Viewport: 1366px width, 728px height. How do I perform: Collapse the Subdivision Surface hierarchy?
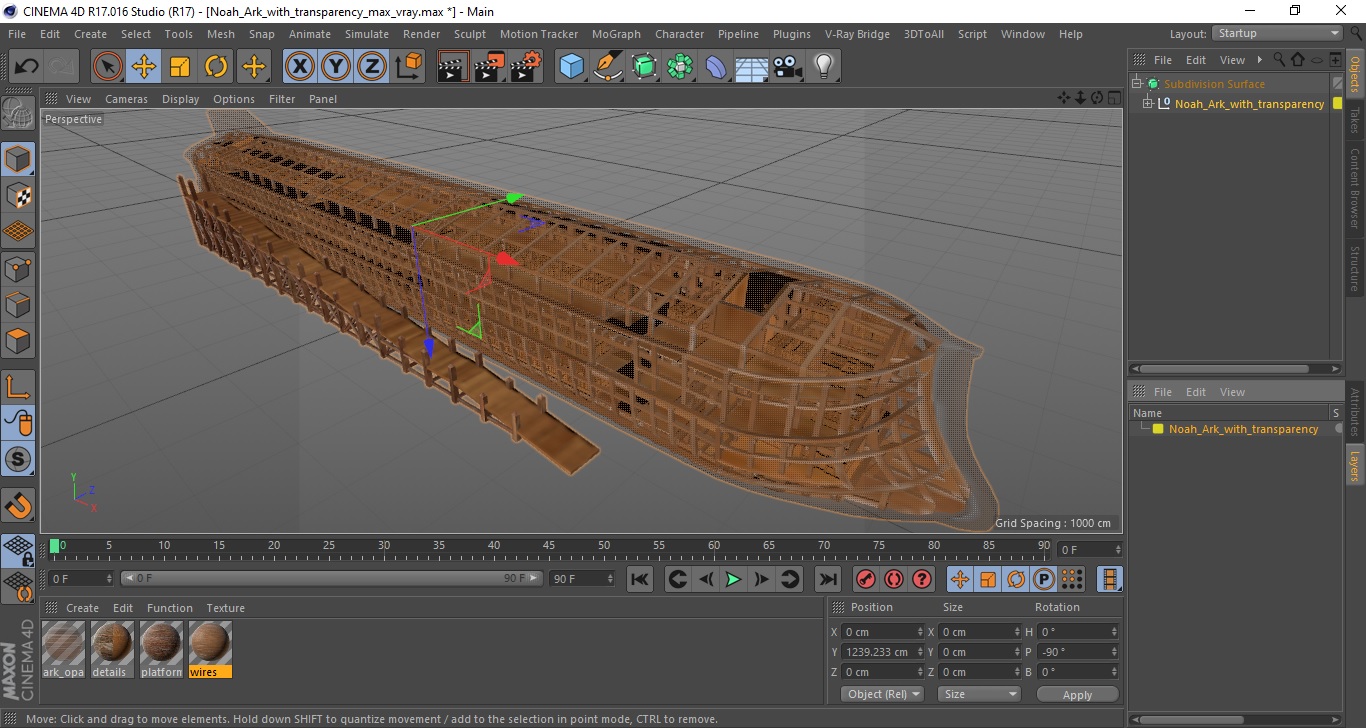(x=1137, y=84)
